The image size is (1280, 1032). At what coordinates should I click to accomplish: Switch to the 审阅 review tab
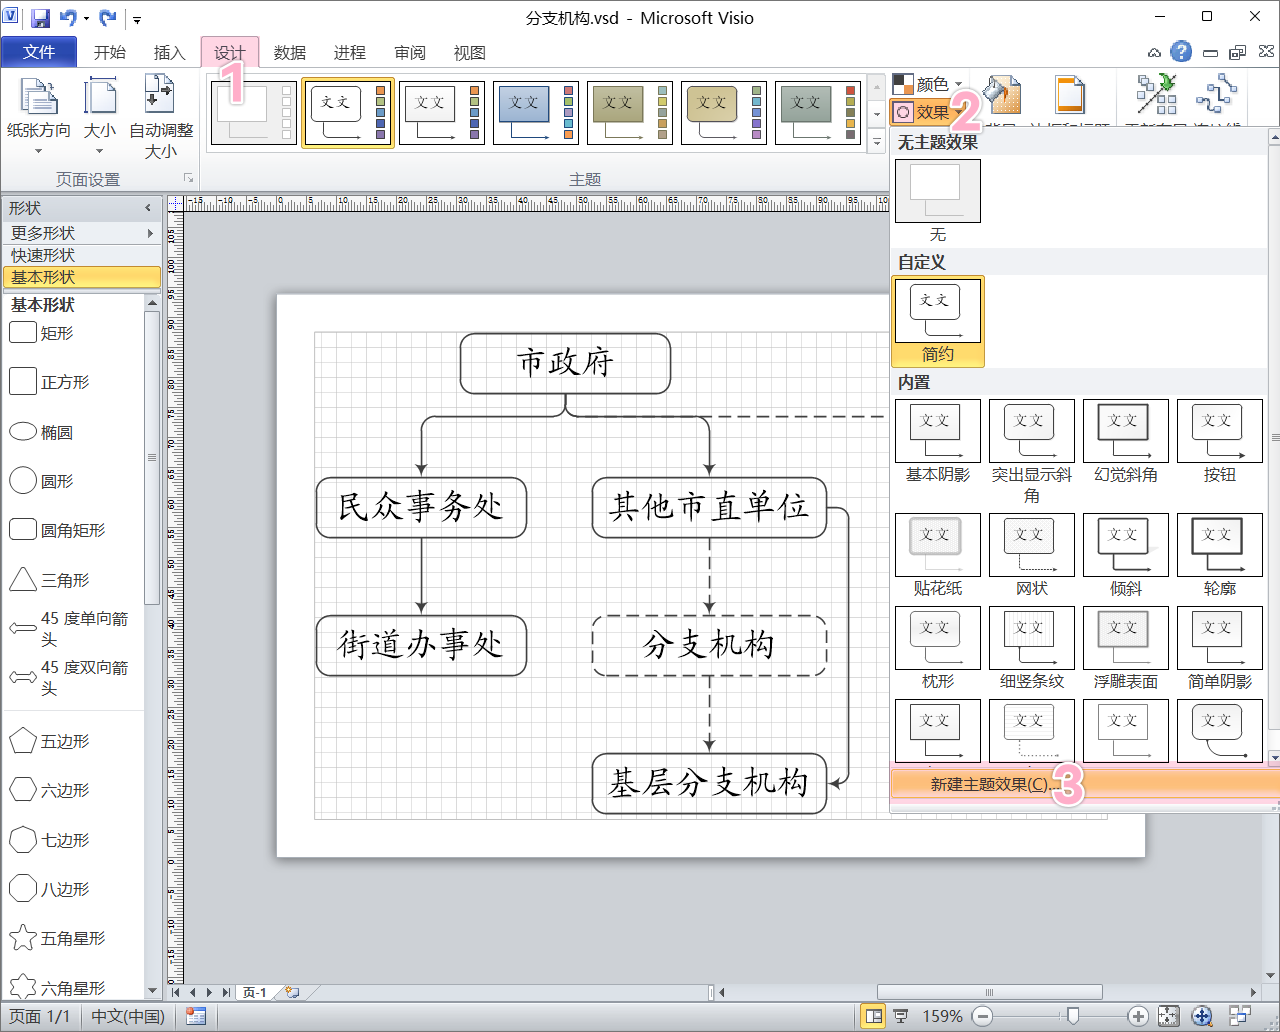point(410,53)
